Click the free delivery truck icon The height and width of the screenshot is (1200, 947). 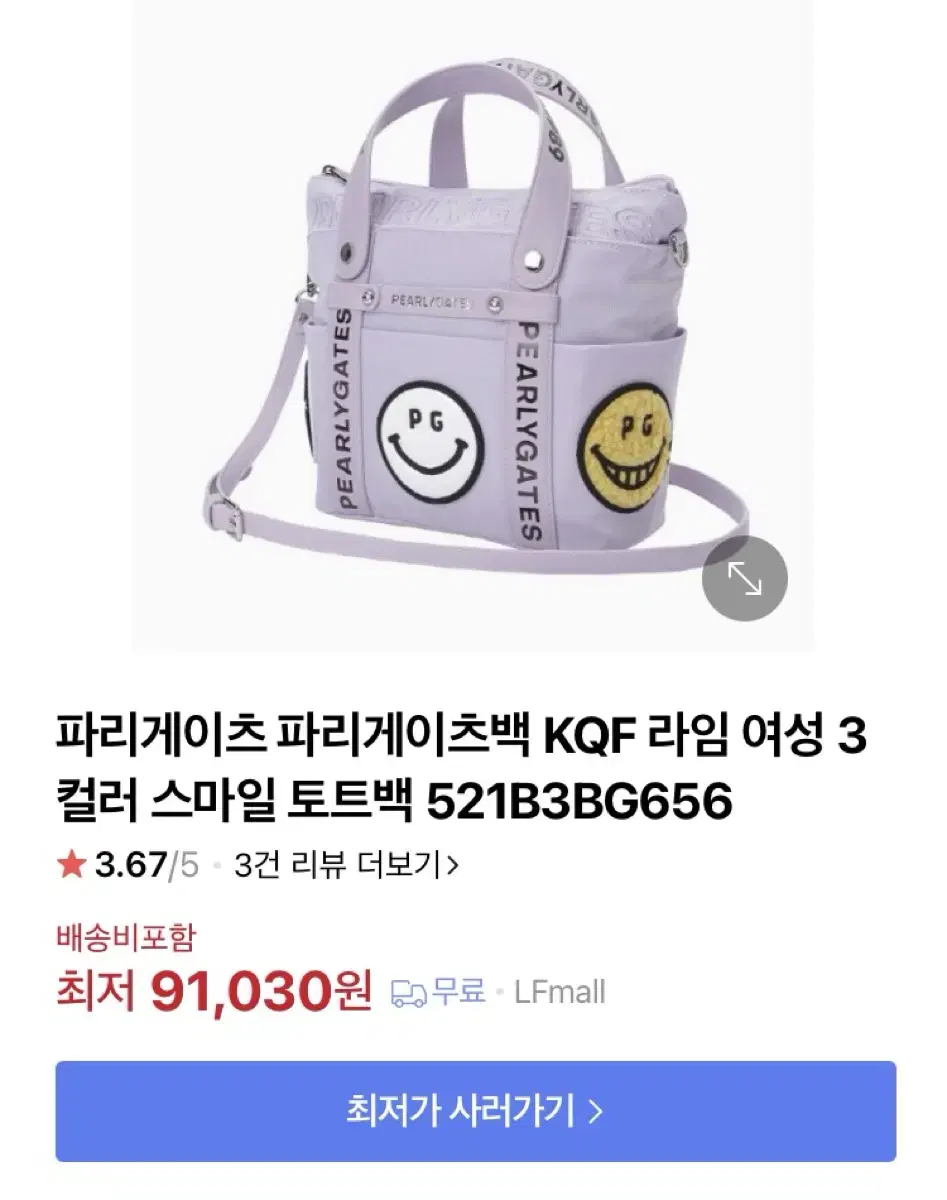coord(408,993)
